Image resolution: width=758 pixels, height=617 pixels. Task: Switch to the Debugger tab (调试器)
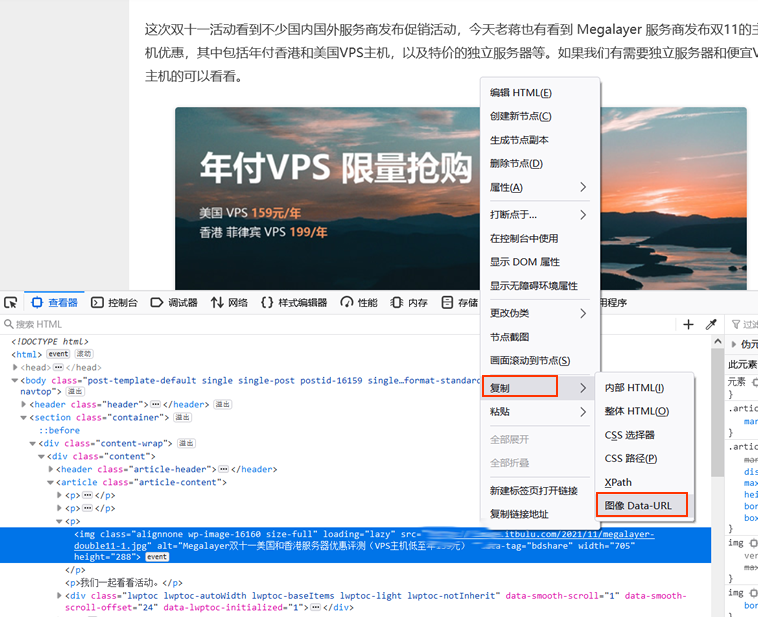point(174,303)
